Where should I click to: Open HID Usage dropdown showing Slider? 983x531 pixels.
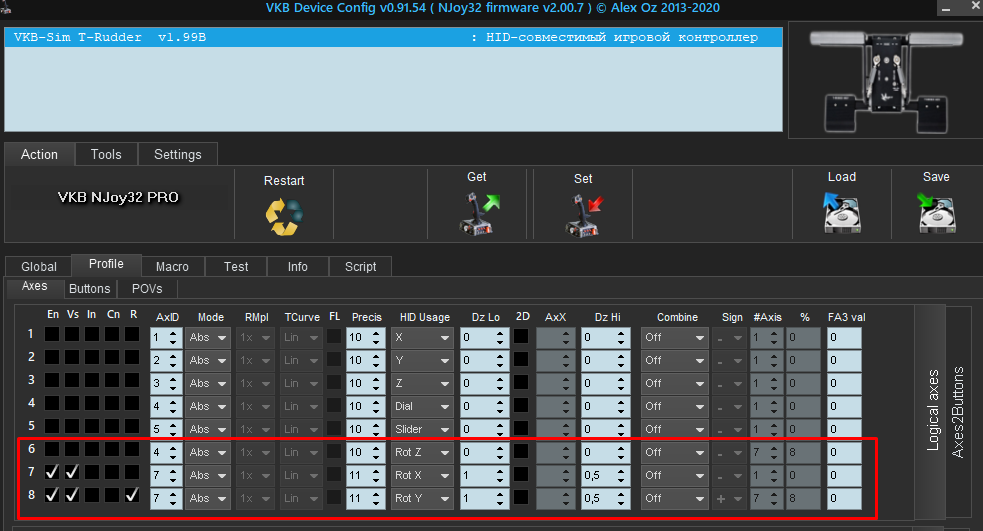pyautogui.click(x=422, y=429)
